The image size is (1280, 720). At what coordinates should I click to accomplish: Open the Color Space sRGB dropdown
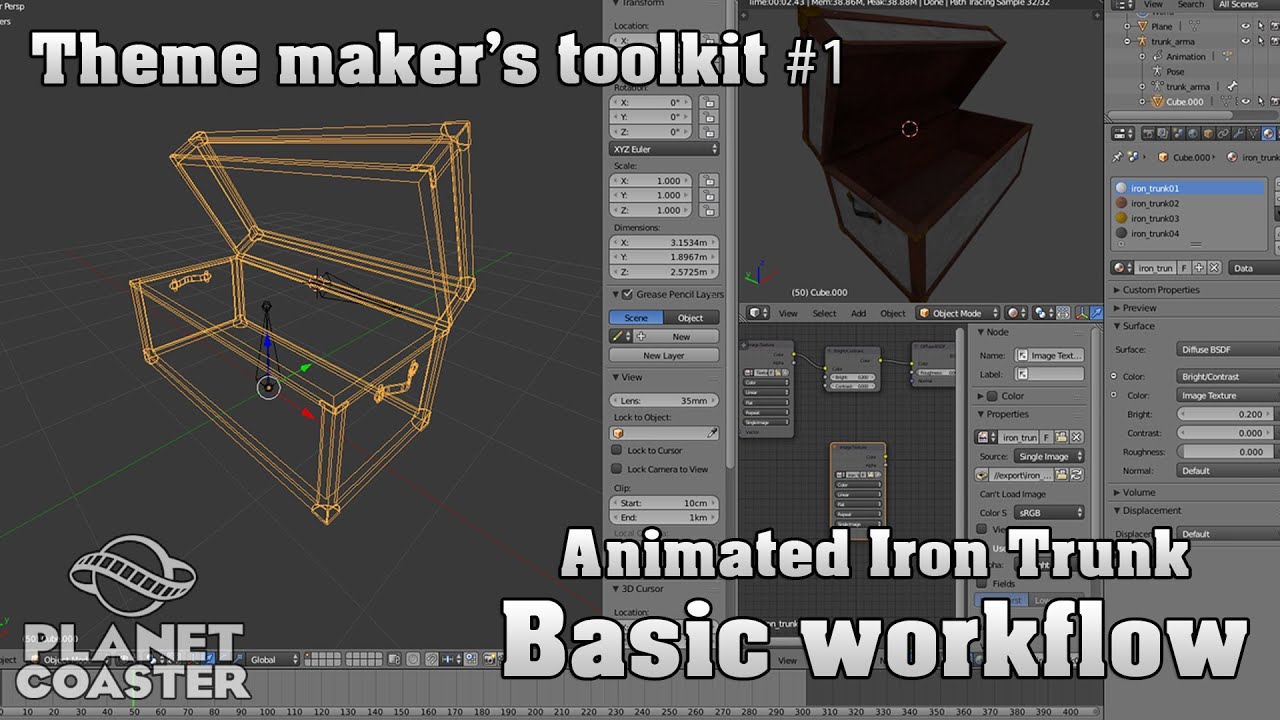(x=1049, y=512)
